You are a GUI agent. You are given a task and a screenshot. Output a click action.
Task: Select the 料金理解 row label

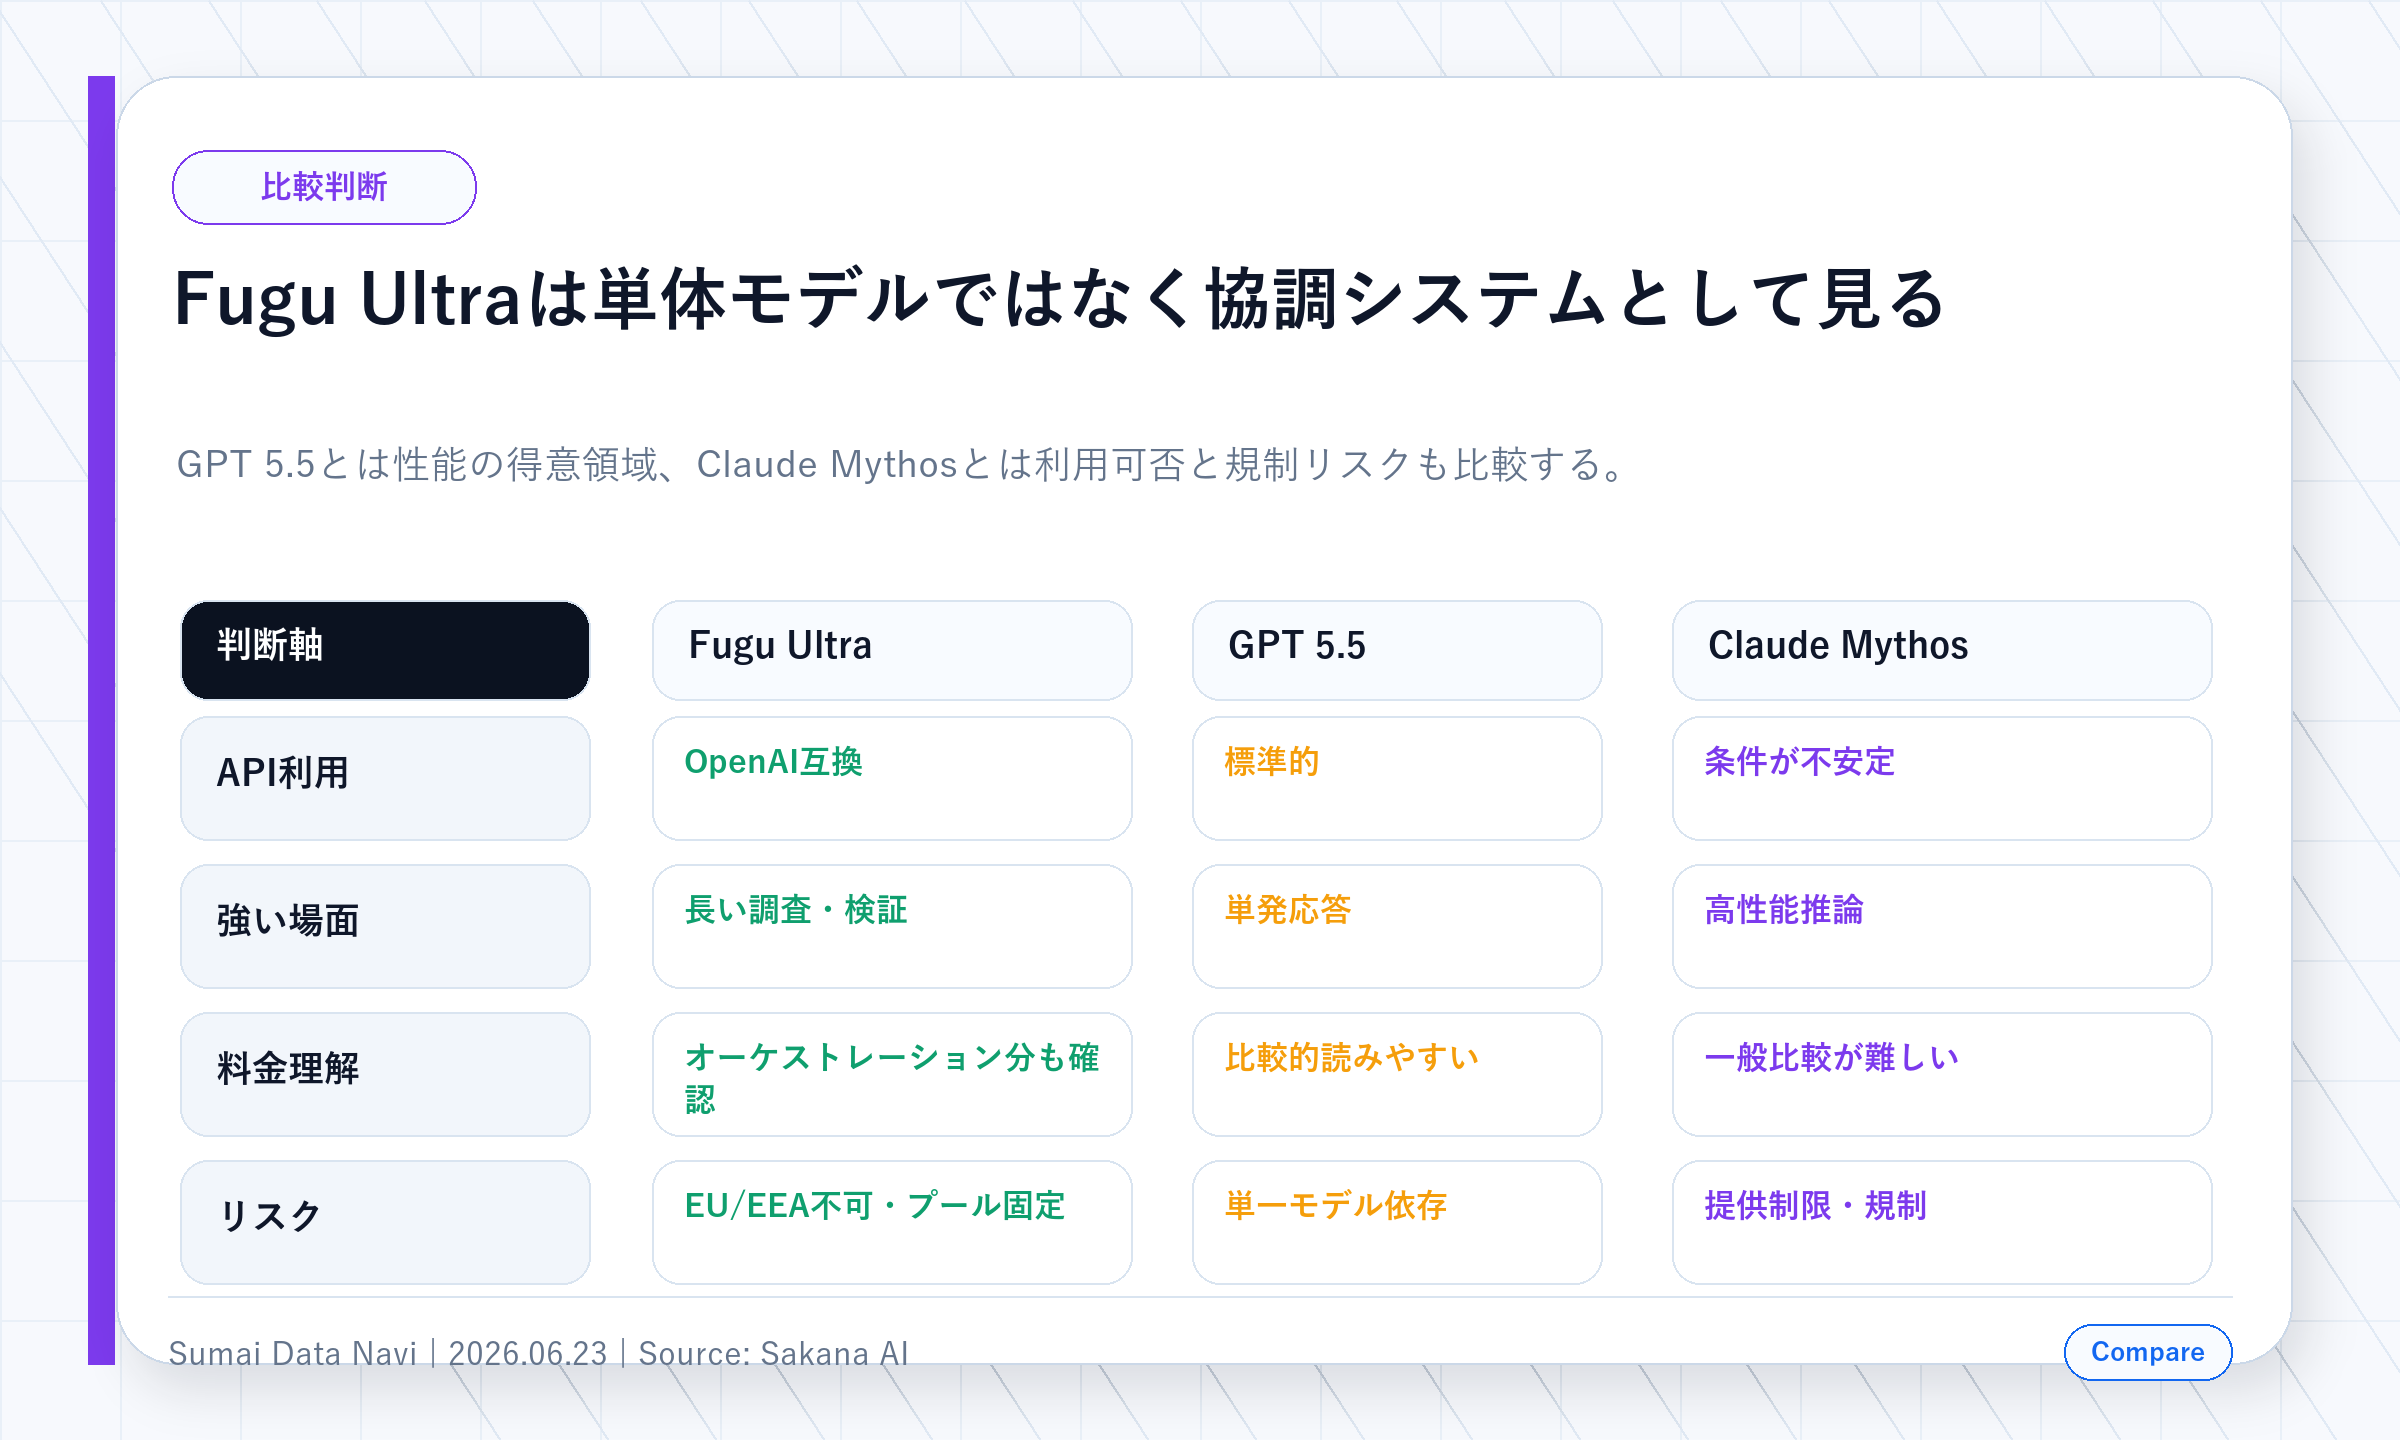(x=385, y=1074)
